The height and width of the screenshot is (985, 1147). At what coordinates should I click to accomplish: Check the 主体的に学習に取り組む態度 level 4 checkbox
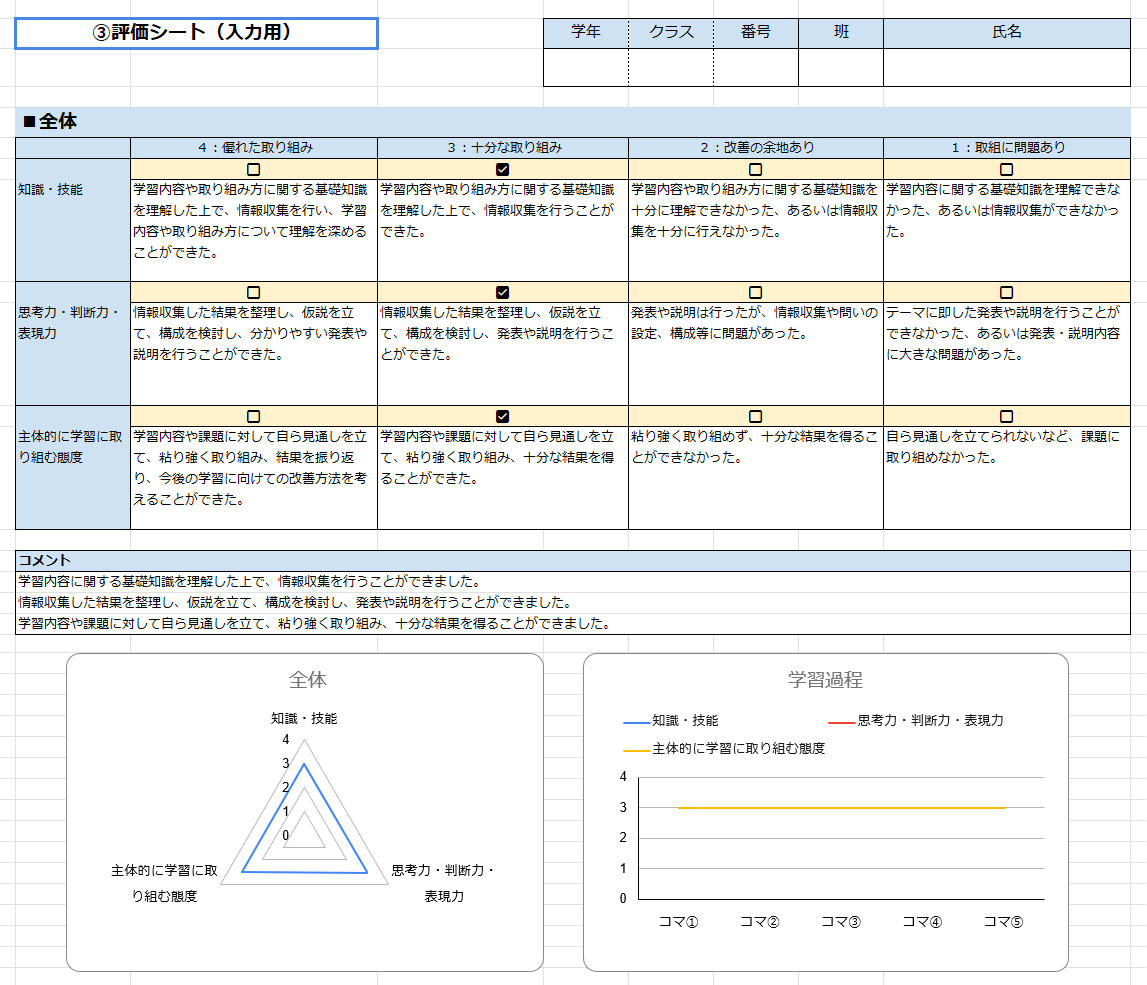coord(254,416)
